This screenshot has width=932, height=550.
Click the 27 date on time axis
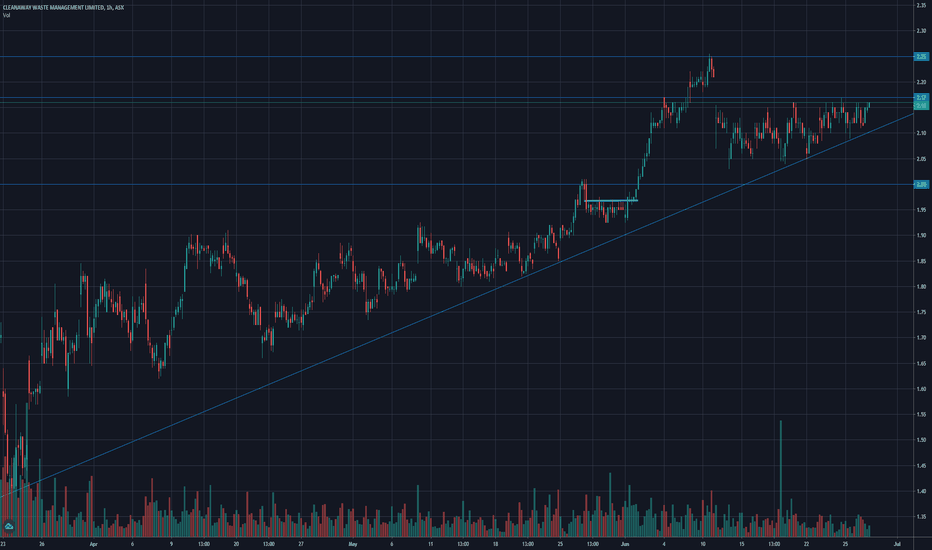301,544
